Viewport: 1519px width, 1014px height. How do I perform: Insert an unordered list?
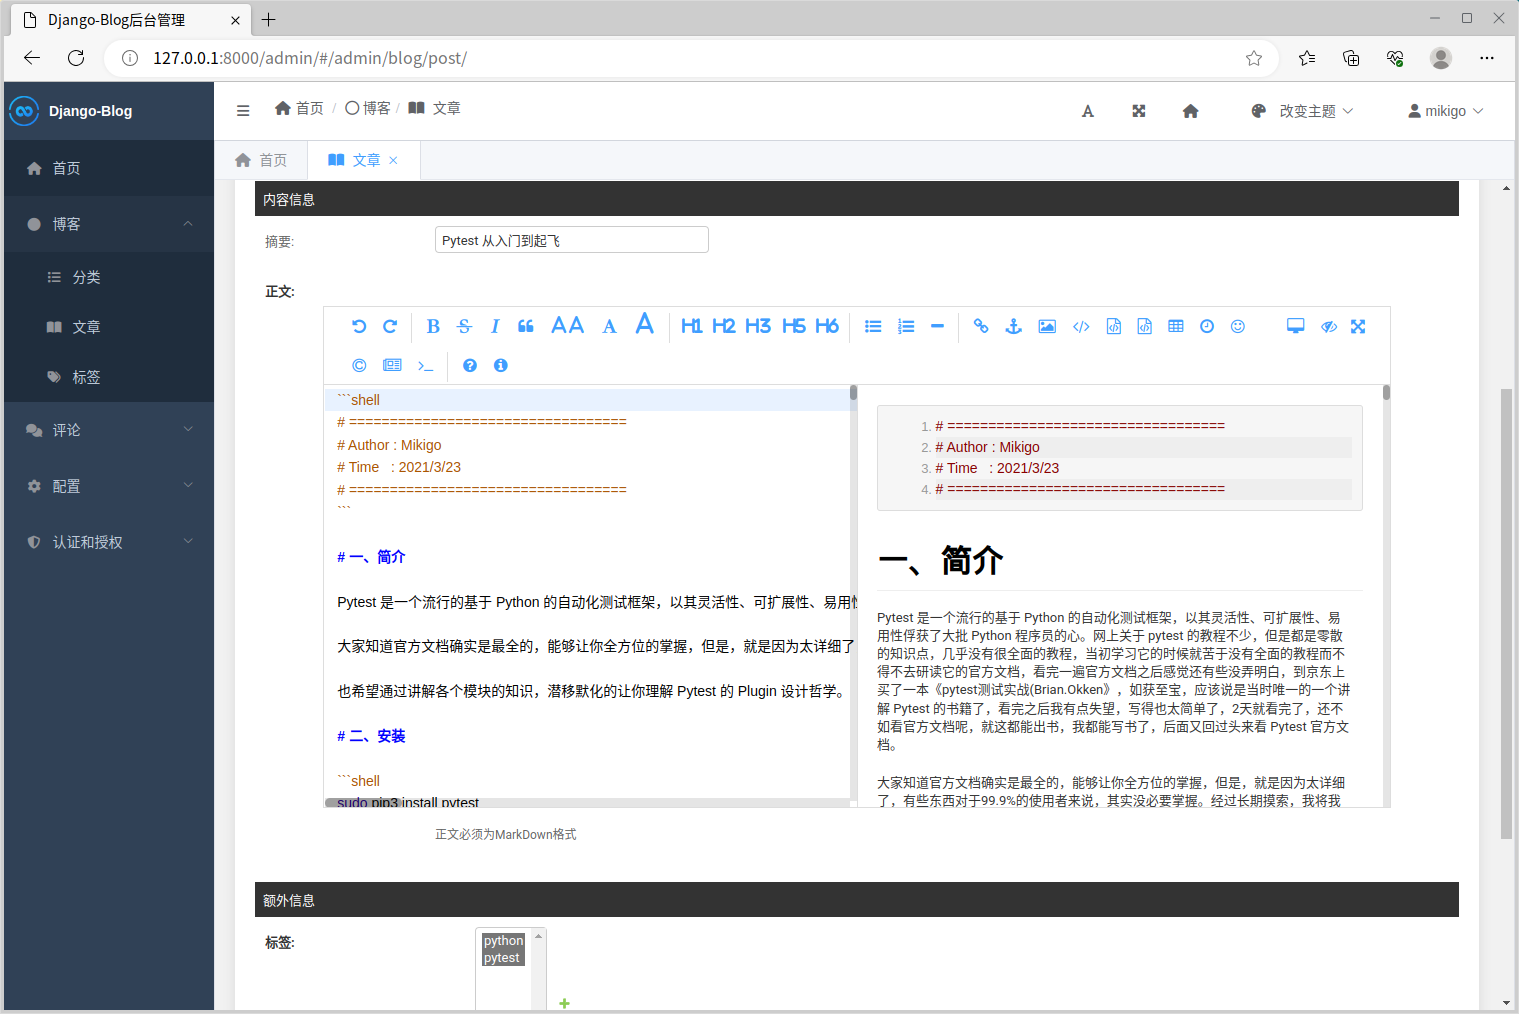point(873,326)
